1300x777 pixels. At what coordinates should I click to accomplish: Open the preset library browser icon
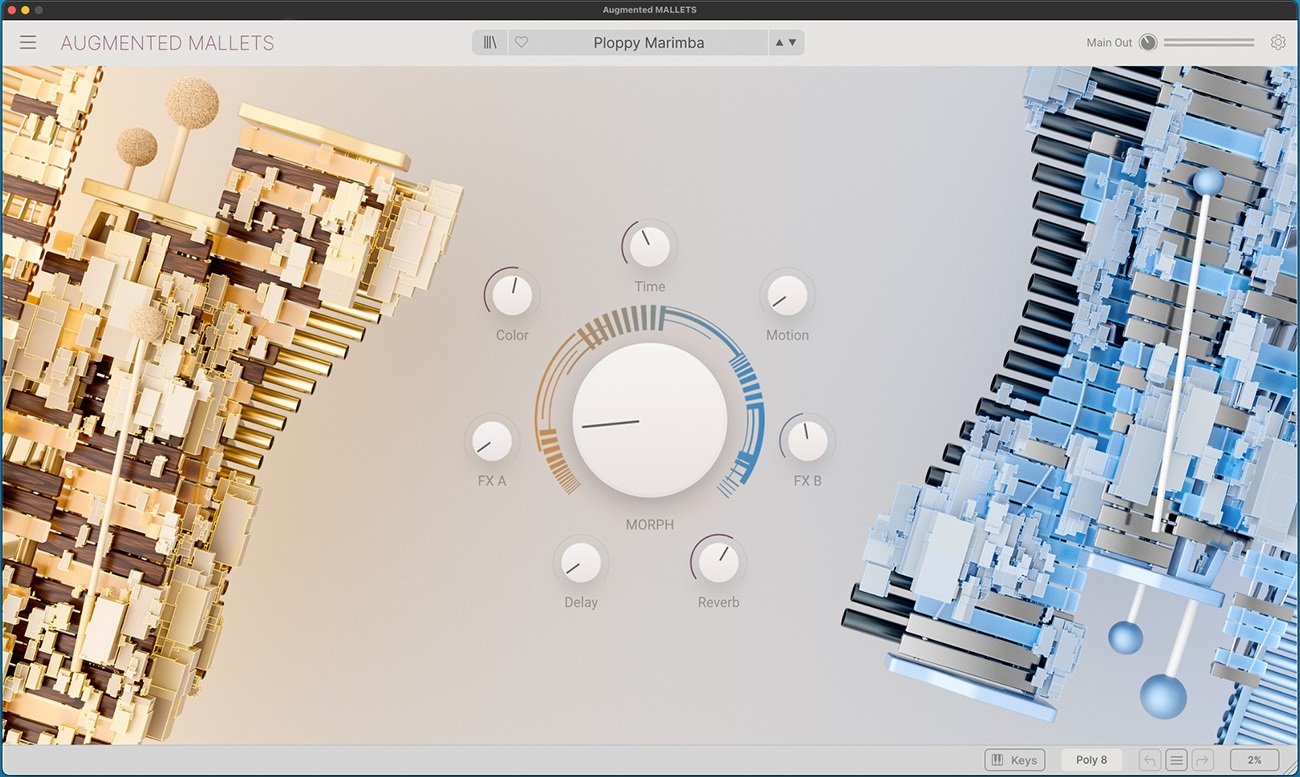click(x=490, y=42)
